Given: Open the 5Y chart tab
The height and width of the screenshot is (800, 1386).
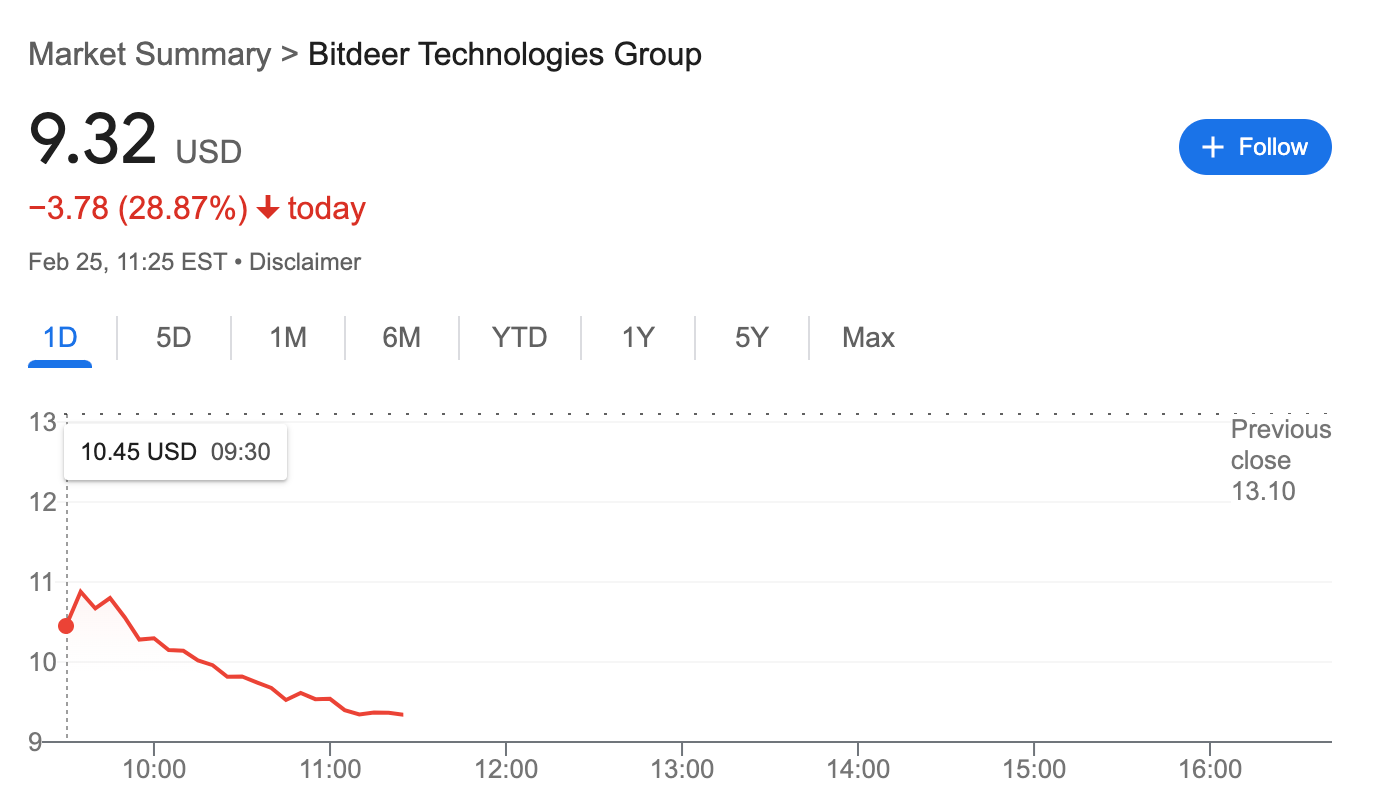Looking at the screenshot, I should coord(751,338).
